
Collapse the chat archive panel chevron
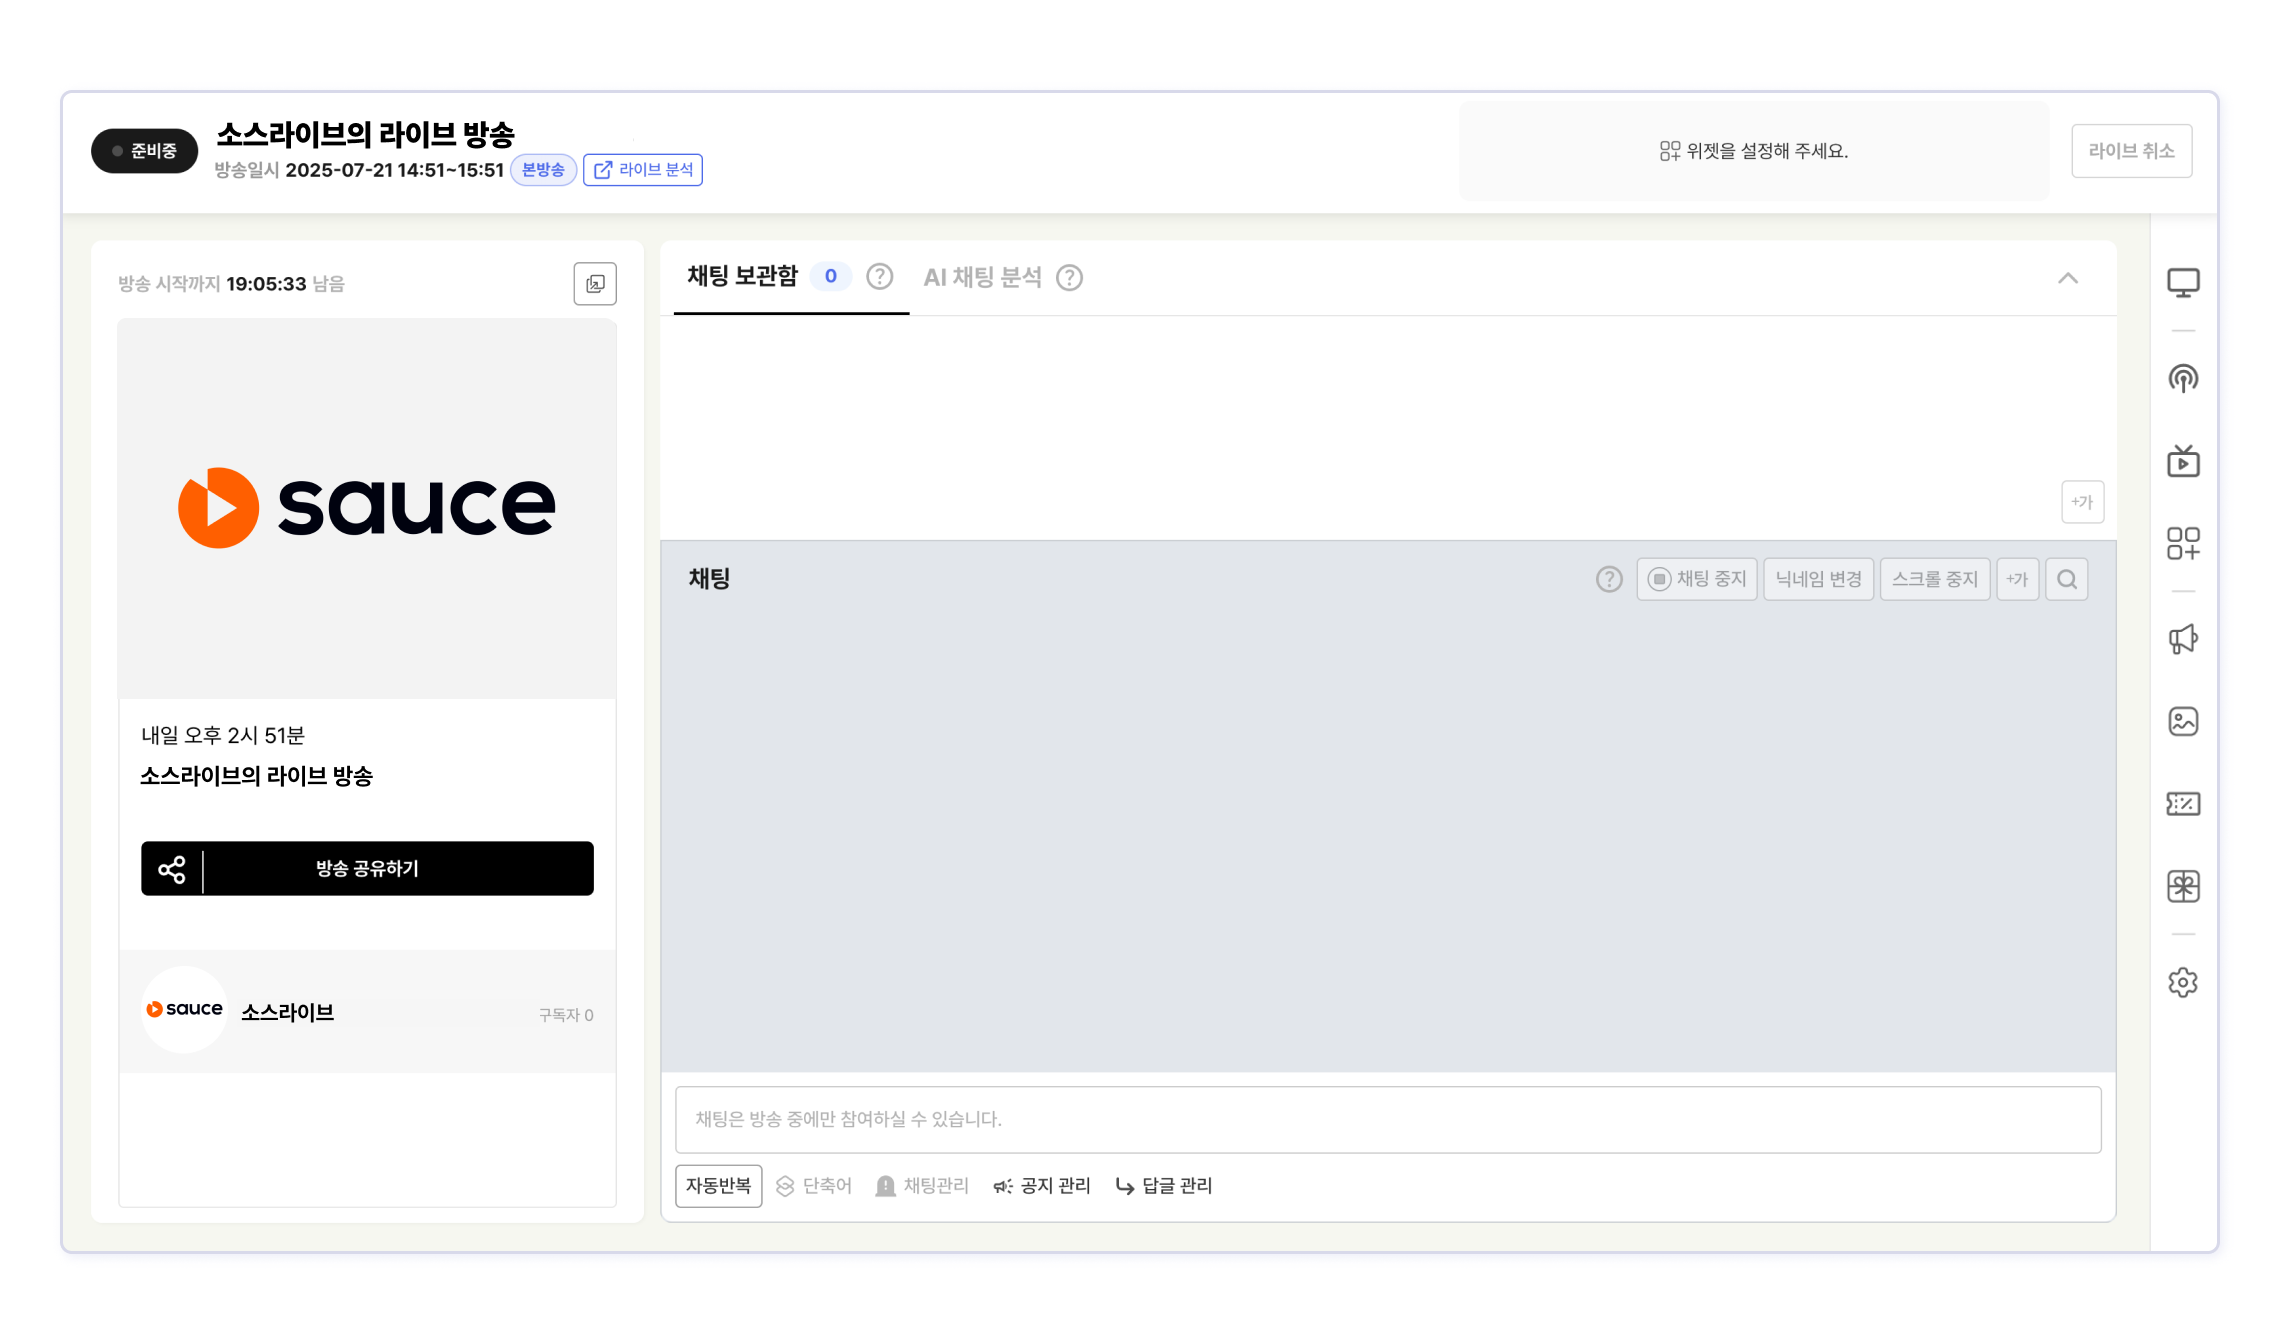2068,278
